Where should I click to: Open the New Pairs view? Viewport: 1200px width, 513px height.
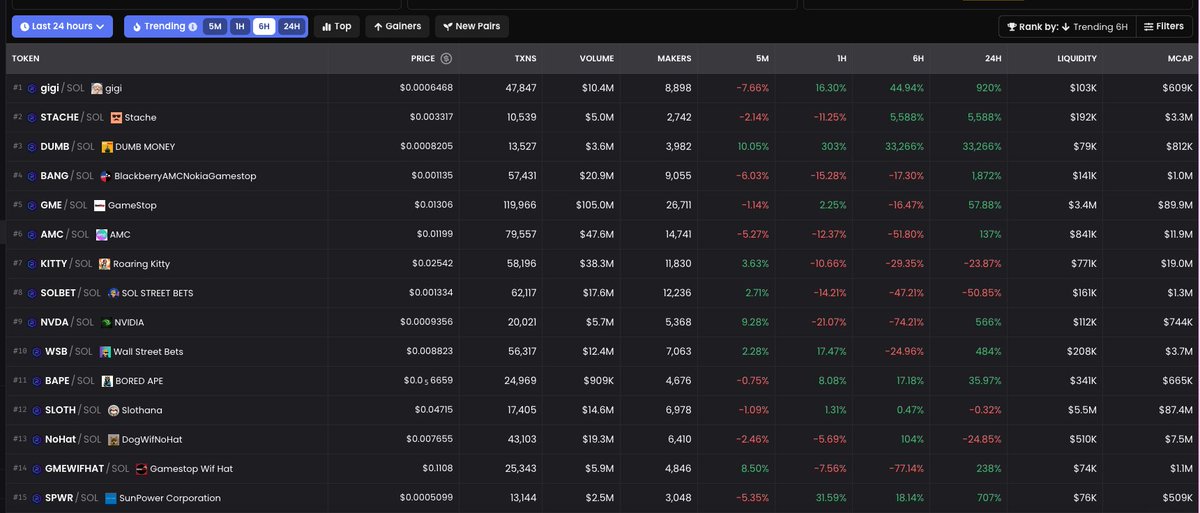click(472, 26)
